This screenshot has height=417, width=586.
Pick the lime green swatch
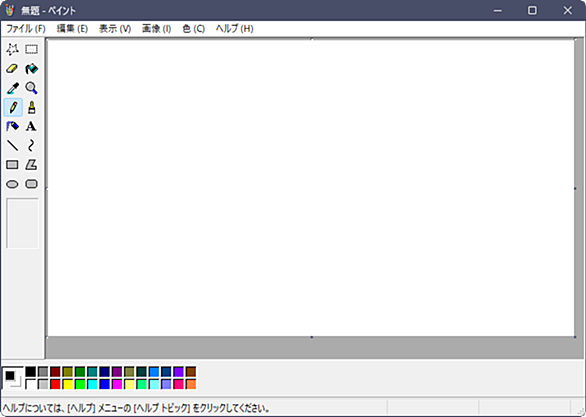80,384
